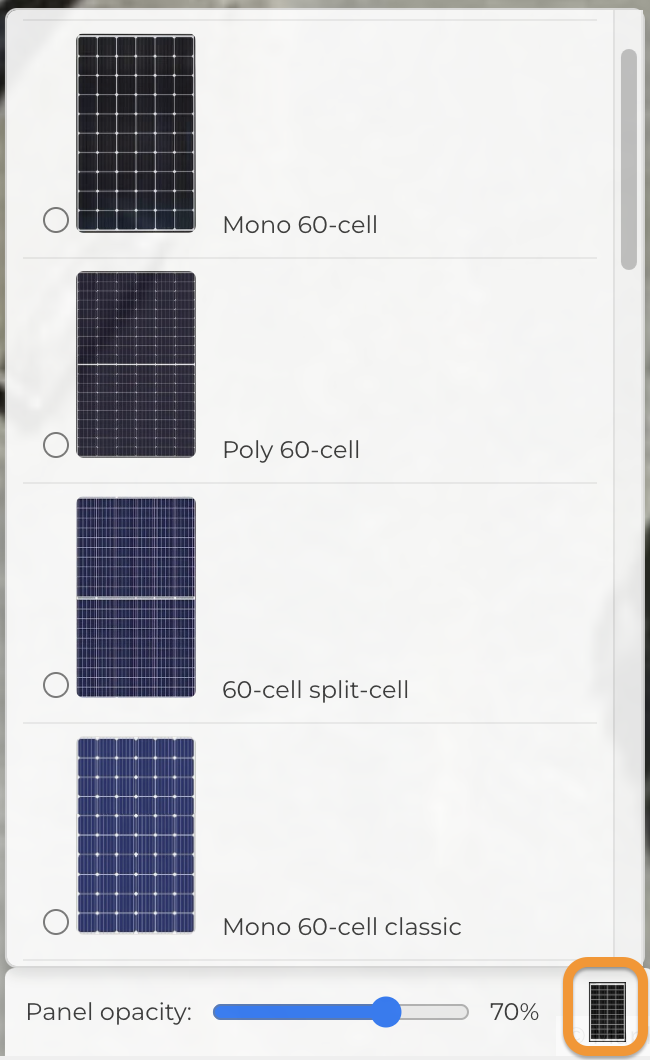Choose the 60-cell split-cell radio button

pyautogui.click(x=56, y=685)
